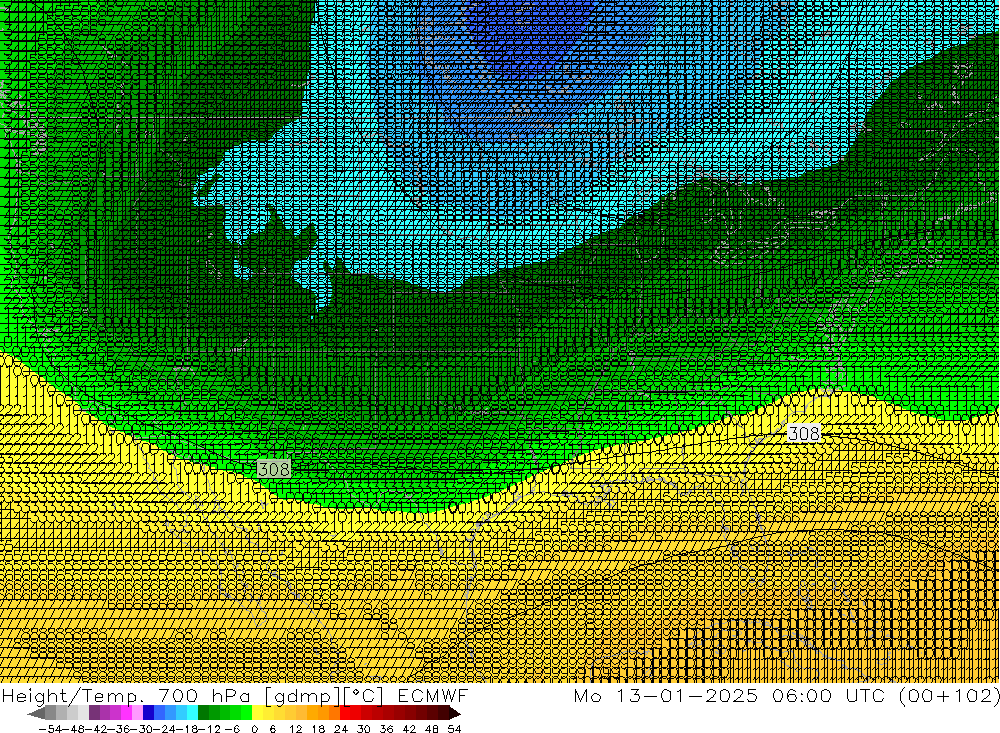The height and width of the screenshot is (733, 1000).
Task: Select the light pink swatch near legend value -30
Action: [137, 714]
